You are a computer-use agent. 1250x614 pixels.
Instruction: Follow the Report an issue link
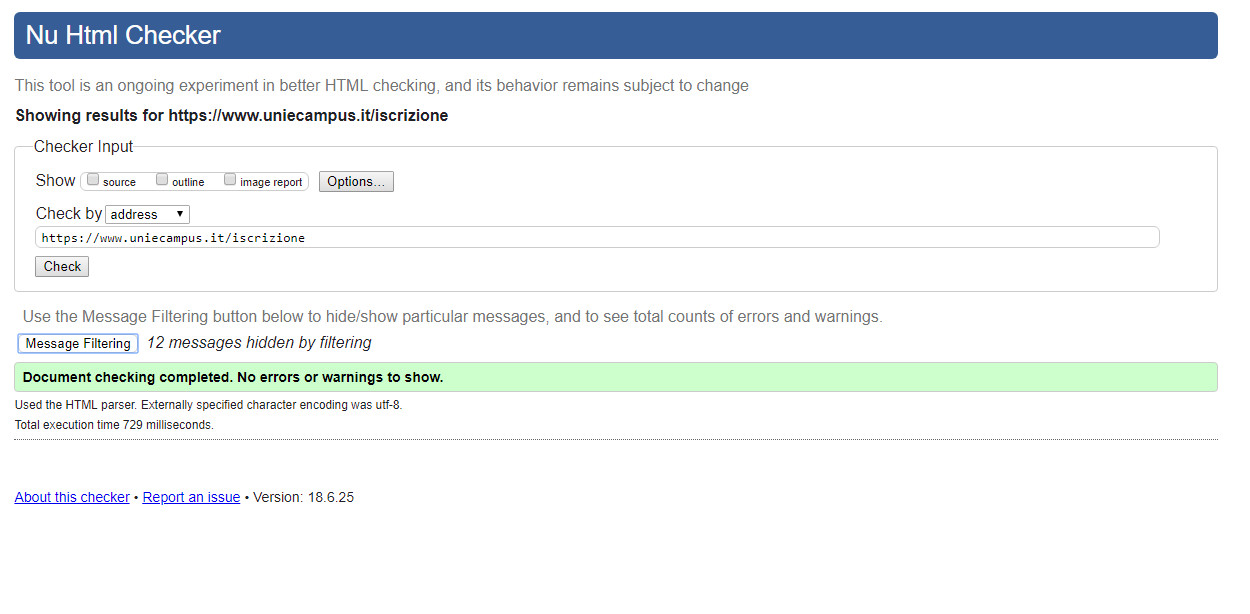click(191, 497)
